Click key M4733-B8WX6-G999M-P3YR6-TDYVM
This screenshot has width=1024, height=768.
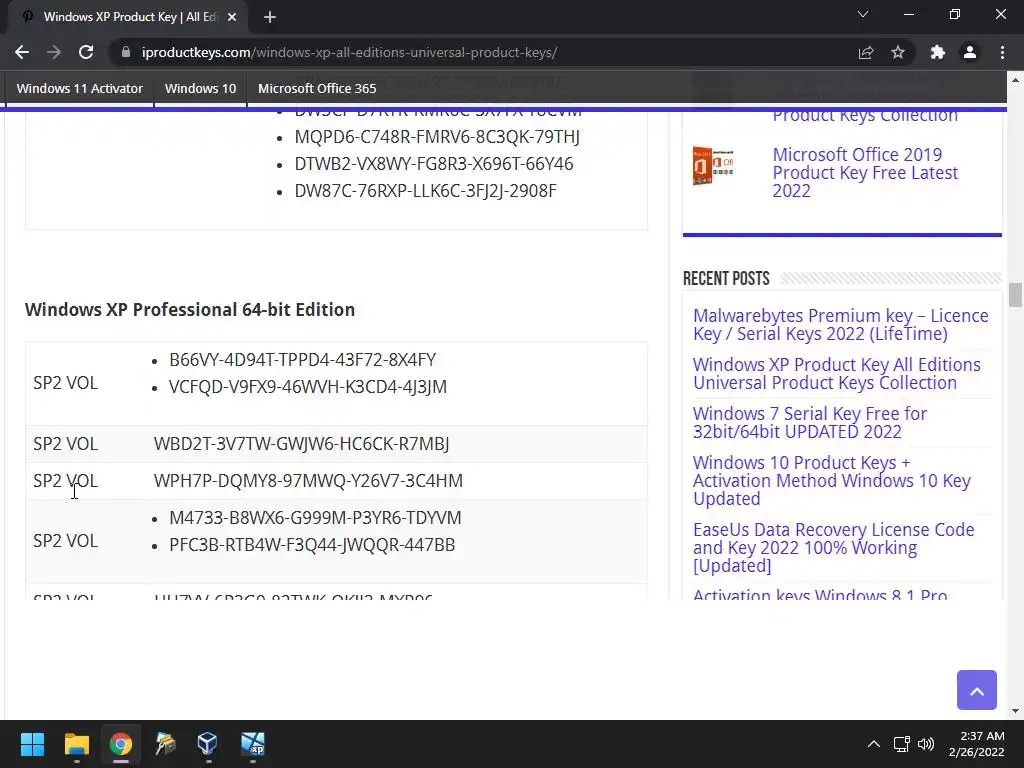pyautogui.click(x=315, y=518)
